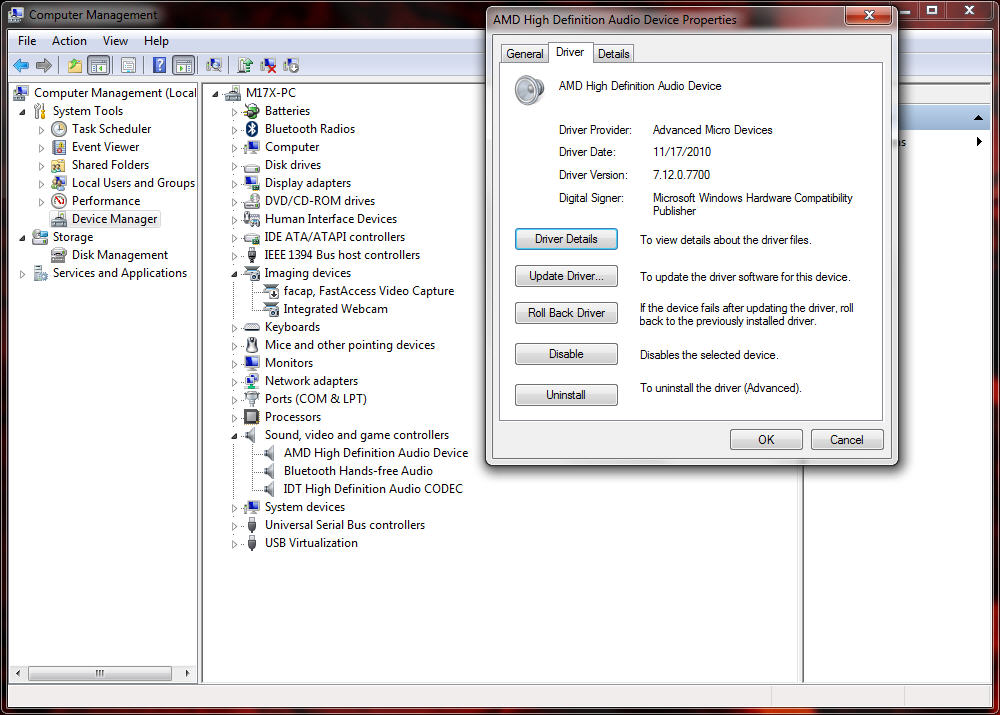This screenshot has height=715, width=1000.
Task: Expand Mice and other pointing devices
Action: pyautogui.click(x=234, y=346)
